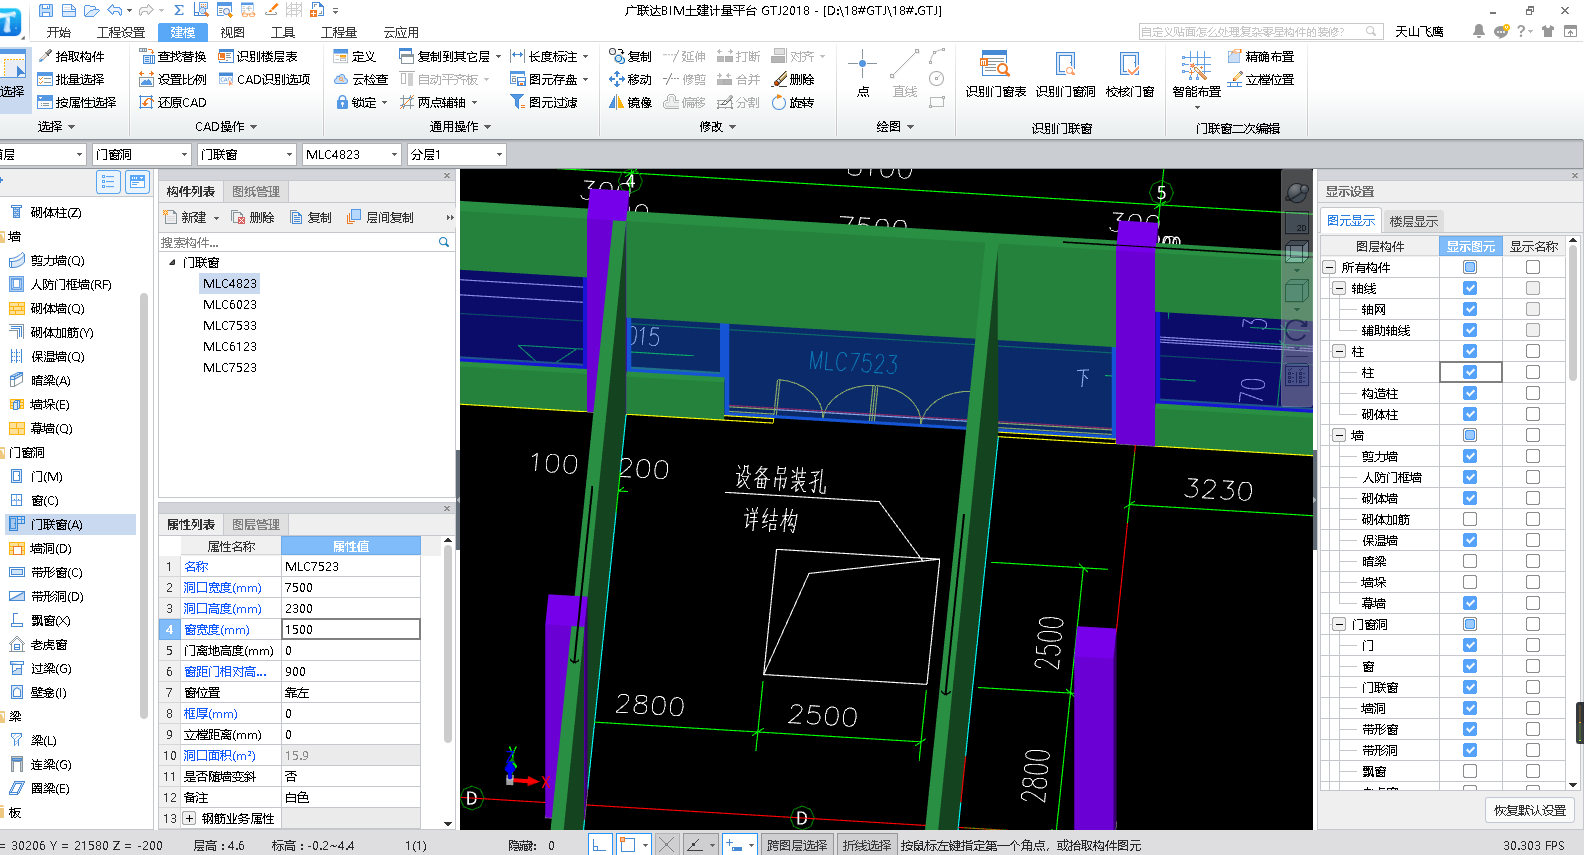The height and width of the screenshot is (855, 1584).
Task: Open the 工程设置 ribbon tab
Action: [x=121, y=32]
